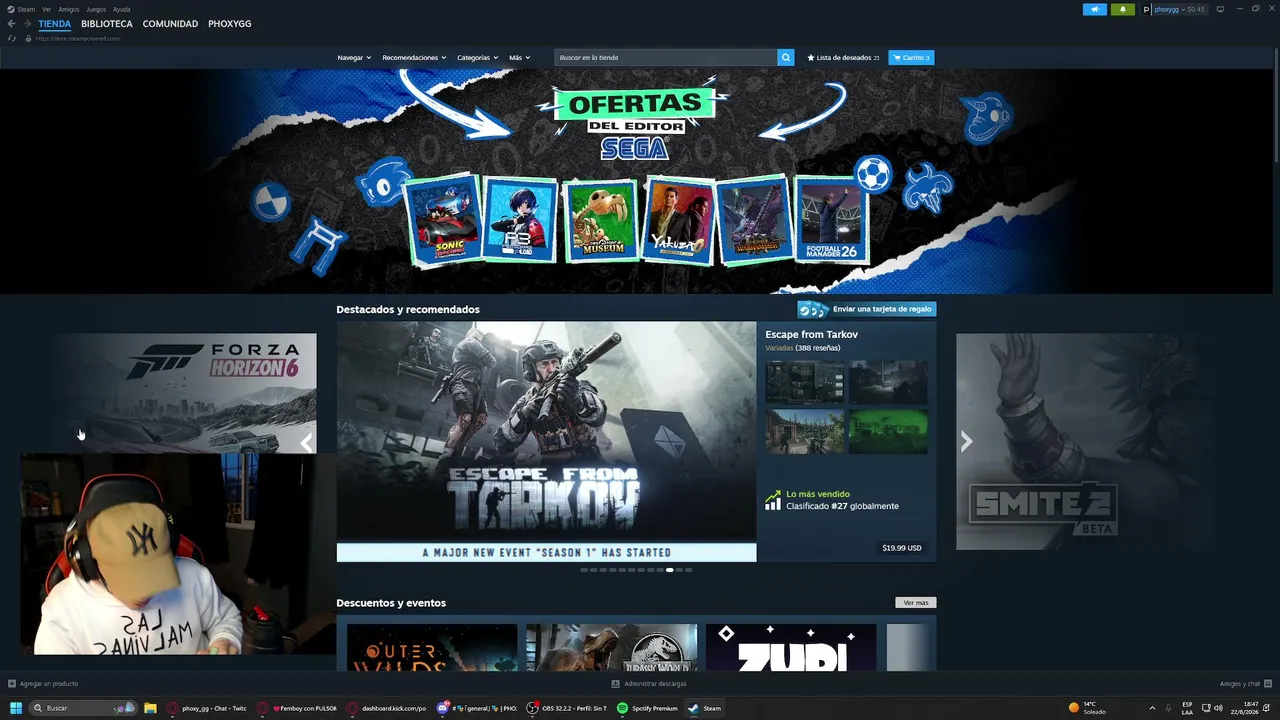
Task: Open the Smite 2 Beta capsule
Action: point(1086,441)
